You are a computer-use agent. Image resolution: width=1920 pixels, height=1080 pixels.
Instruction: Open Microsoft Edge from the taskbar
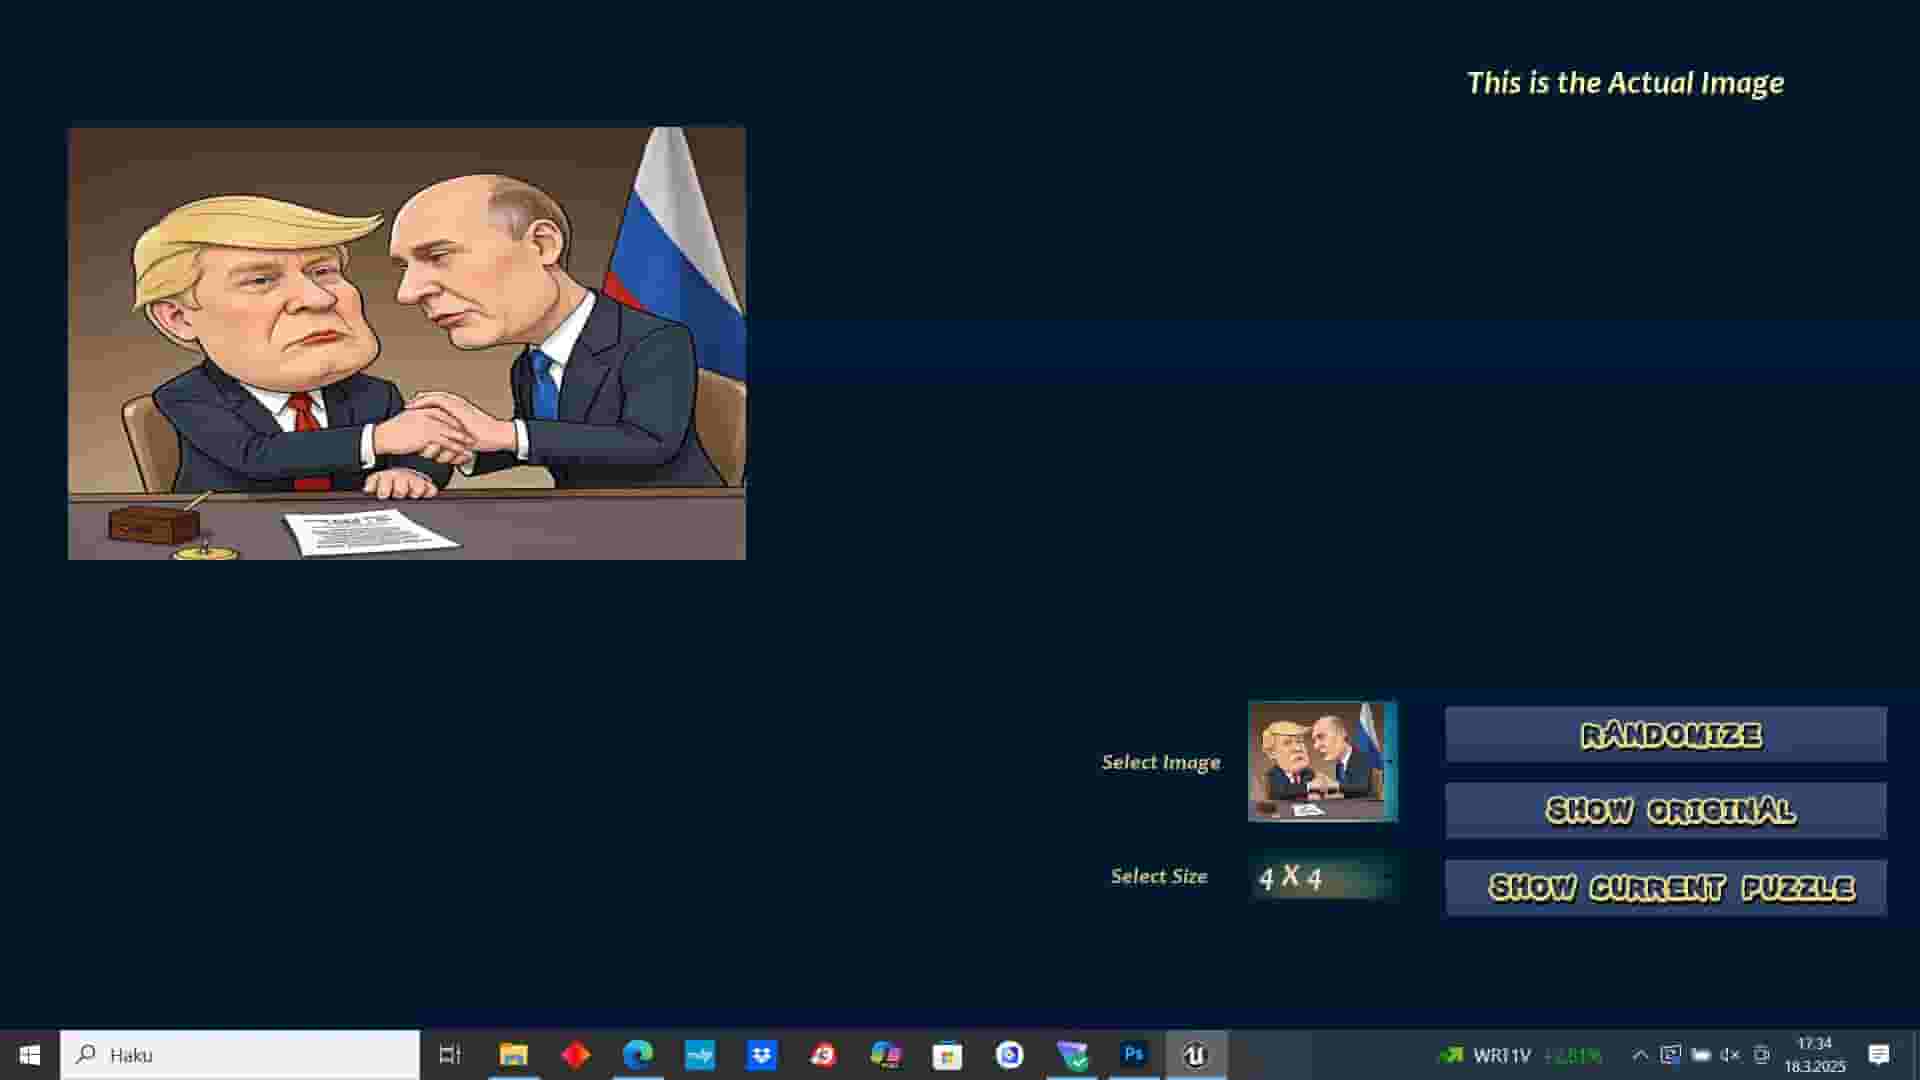tap(637, 1055)
